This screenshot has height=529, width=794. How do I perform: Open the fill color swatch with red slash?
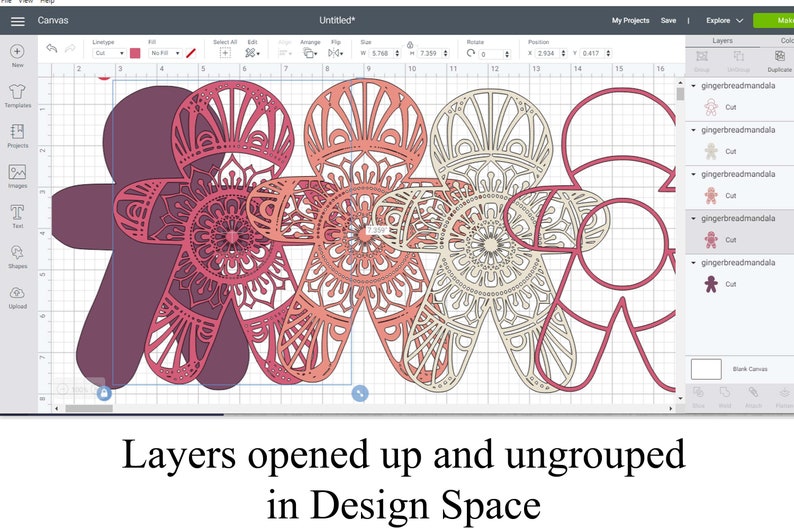pyautogui.click(x=191, y=53)
